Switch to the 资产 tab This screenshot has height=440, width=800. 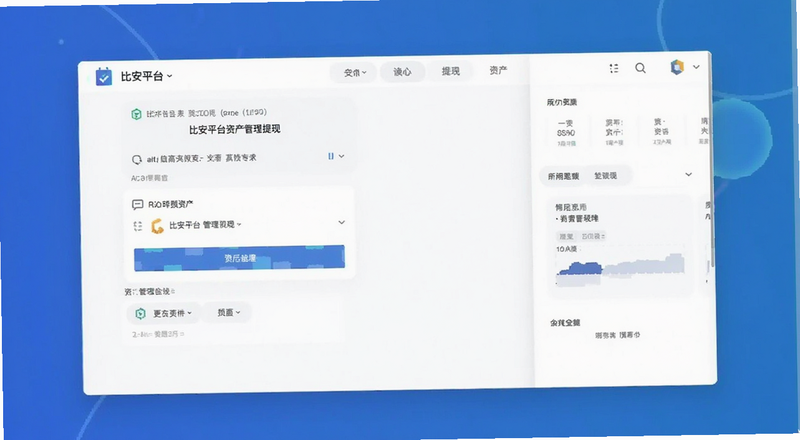pyautogui.click(x=498, y=70)
